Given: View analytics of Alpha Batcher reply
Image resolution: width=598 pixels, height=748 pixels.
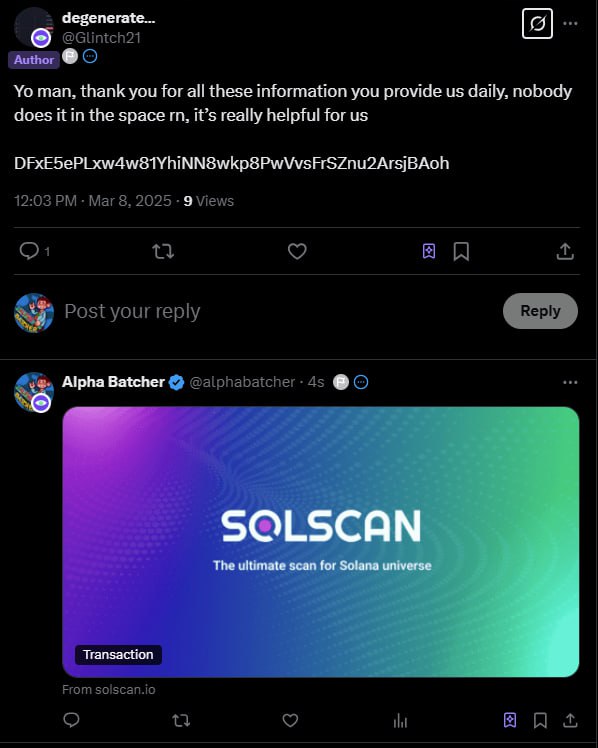Looking at the screenshot, I should tap(400, 720).
